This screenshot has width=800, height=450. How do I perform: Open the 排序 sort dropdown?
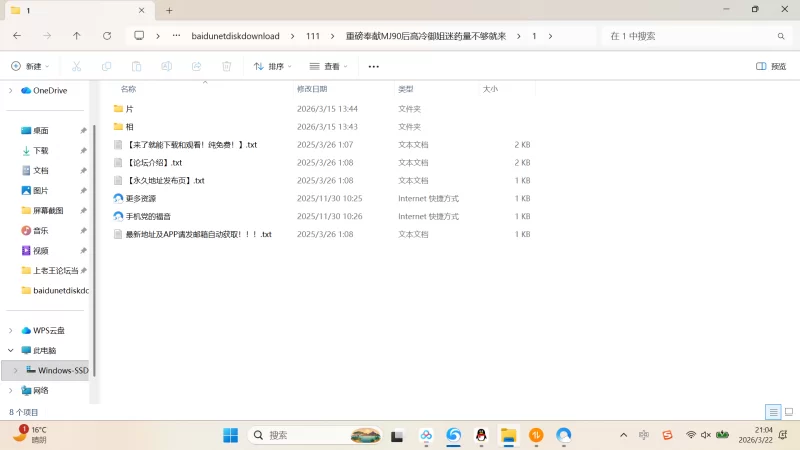coord(272,66)
